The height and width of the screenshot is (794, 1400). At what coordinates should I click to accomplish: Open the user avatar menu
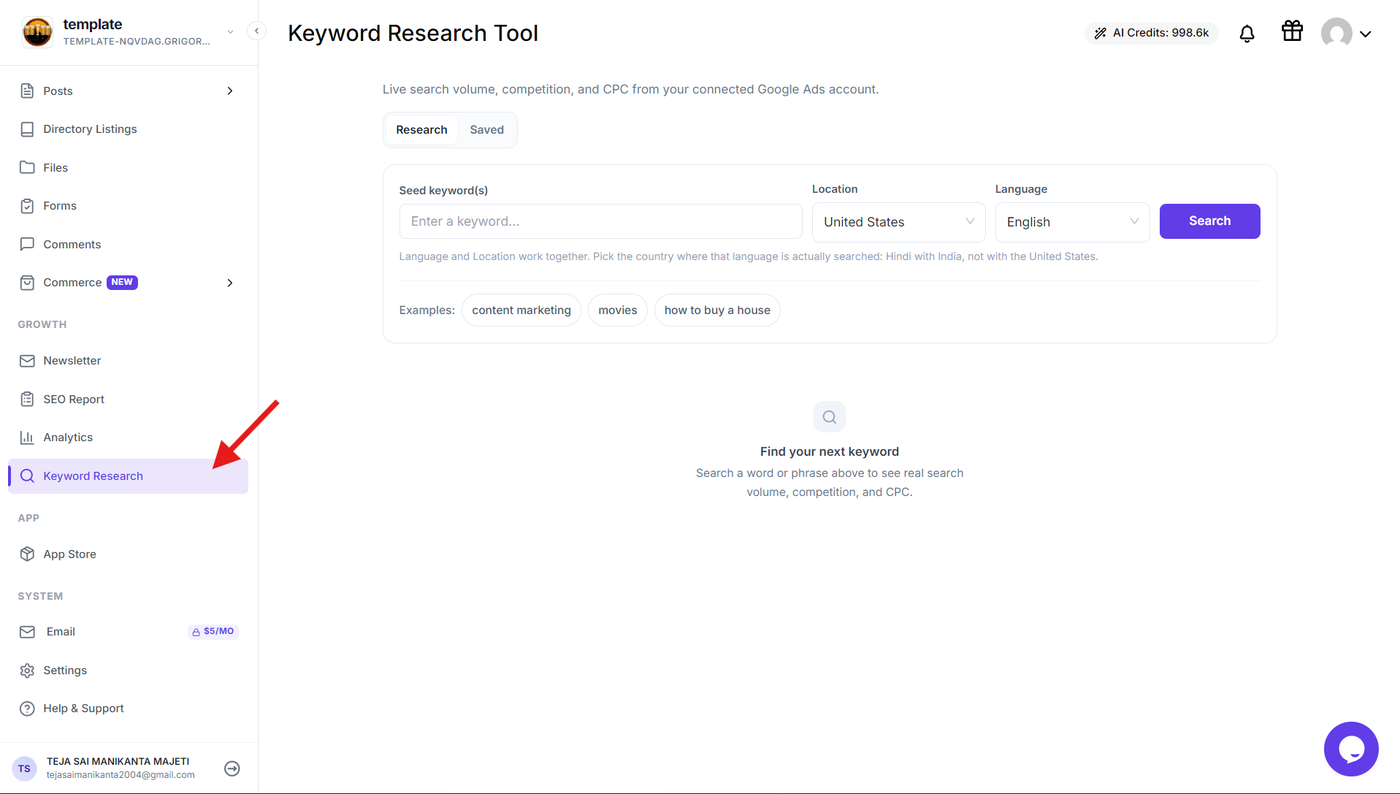(1346, 33)
